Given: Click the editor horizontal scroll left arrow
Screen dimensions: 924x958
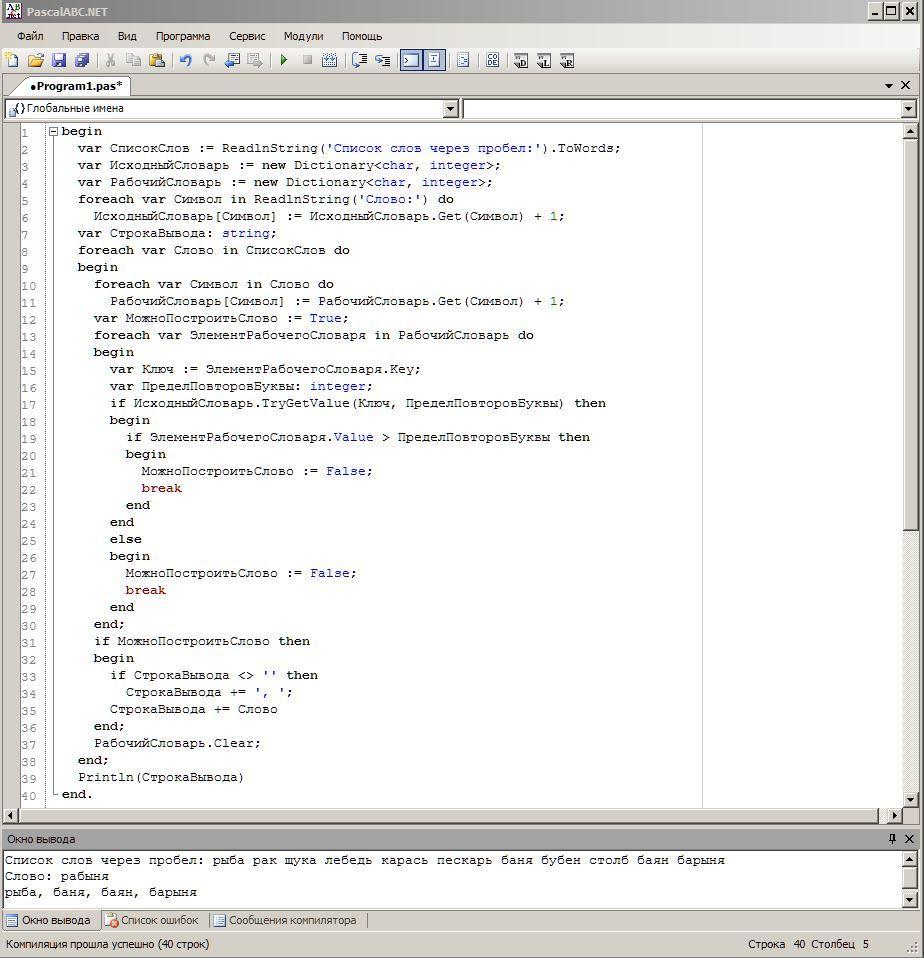Looking at the screenshot, I should click(11, 815).
